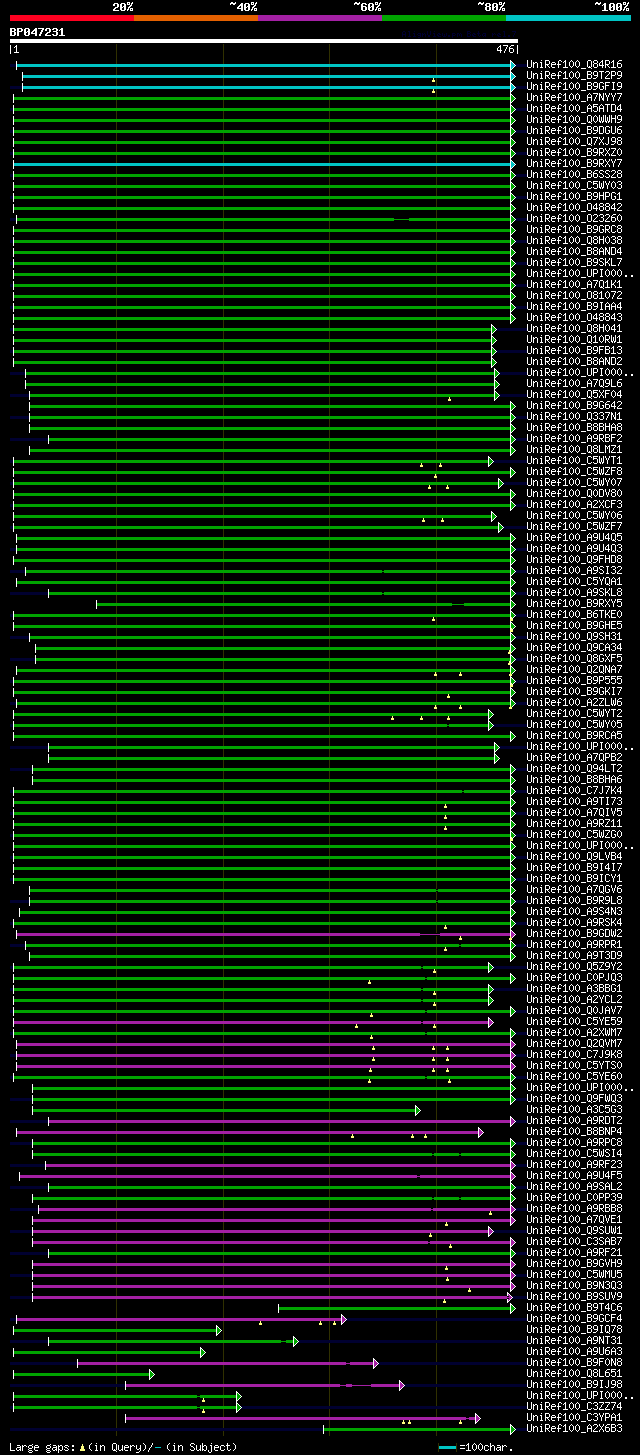Image resolution: width=640 pixels, height=1455 pixels.
Task: Click the purple alignment bar for UniRef100_B9GDW2
Action: coord(266,933)
